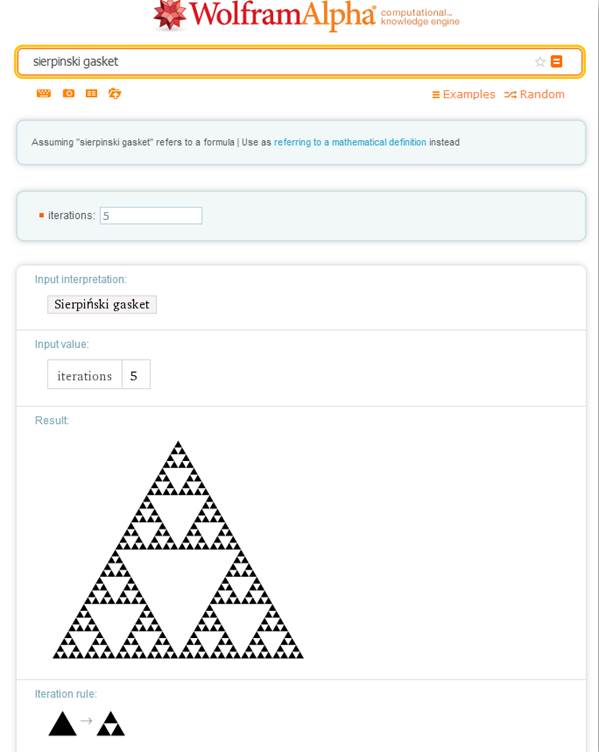Focus the 'sierpinski gasket' search field
This screenshot has width=599, height=752.
pos(283,61)
